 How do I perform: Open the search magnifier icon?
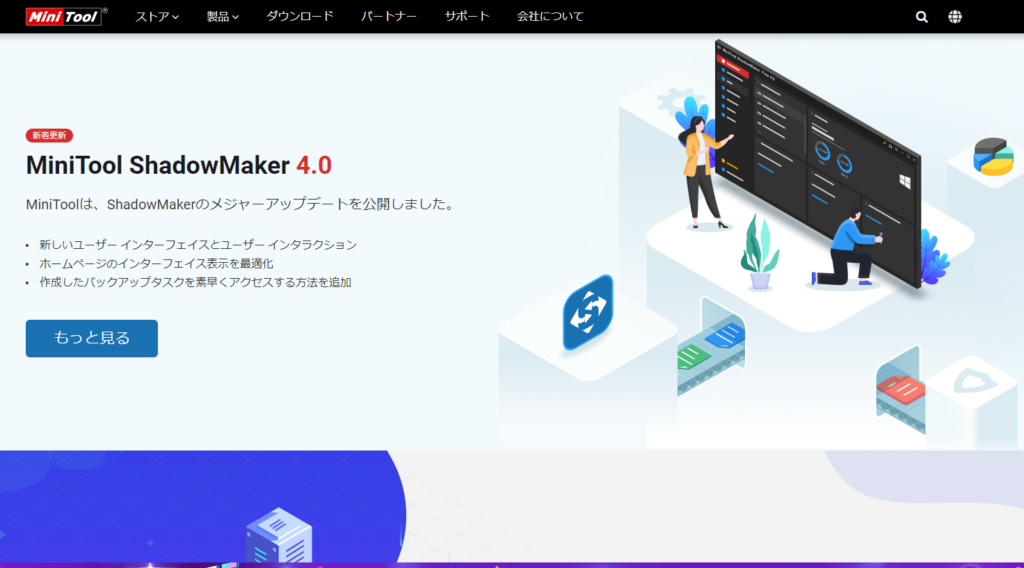pyautogui.click(x=921, y=17)
